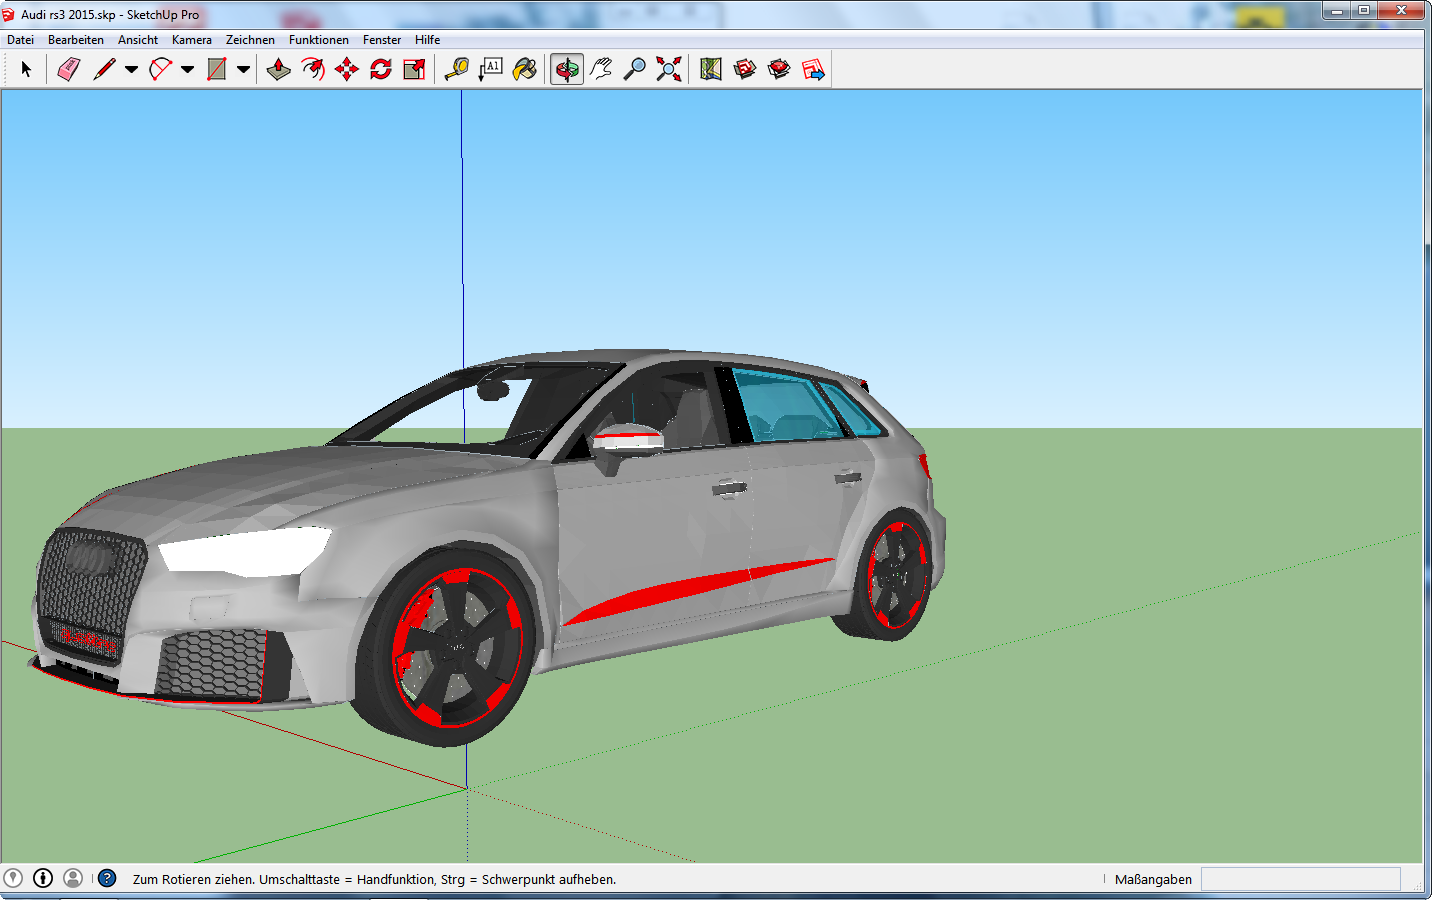
Task: Open the Kamera menu
Action: pos(191,40)
